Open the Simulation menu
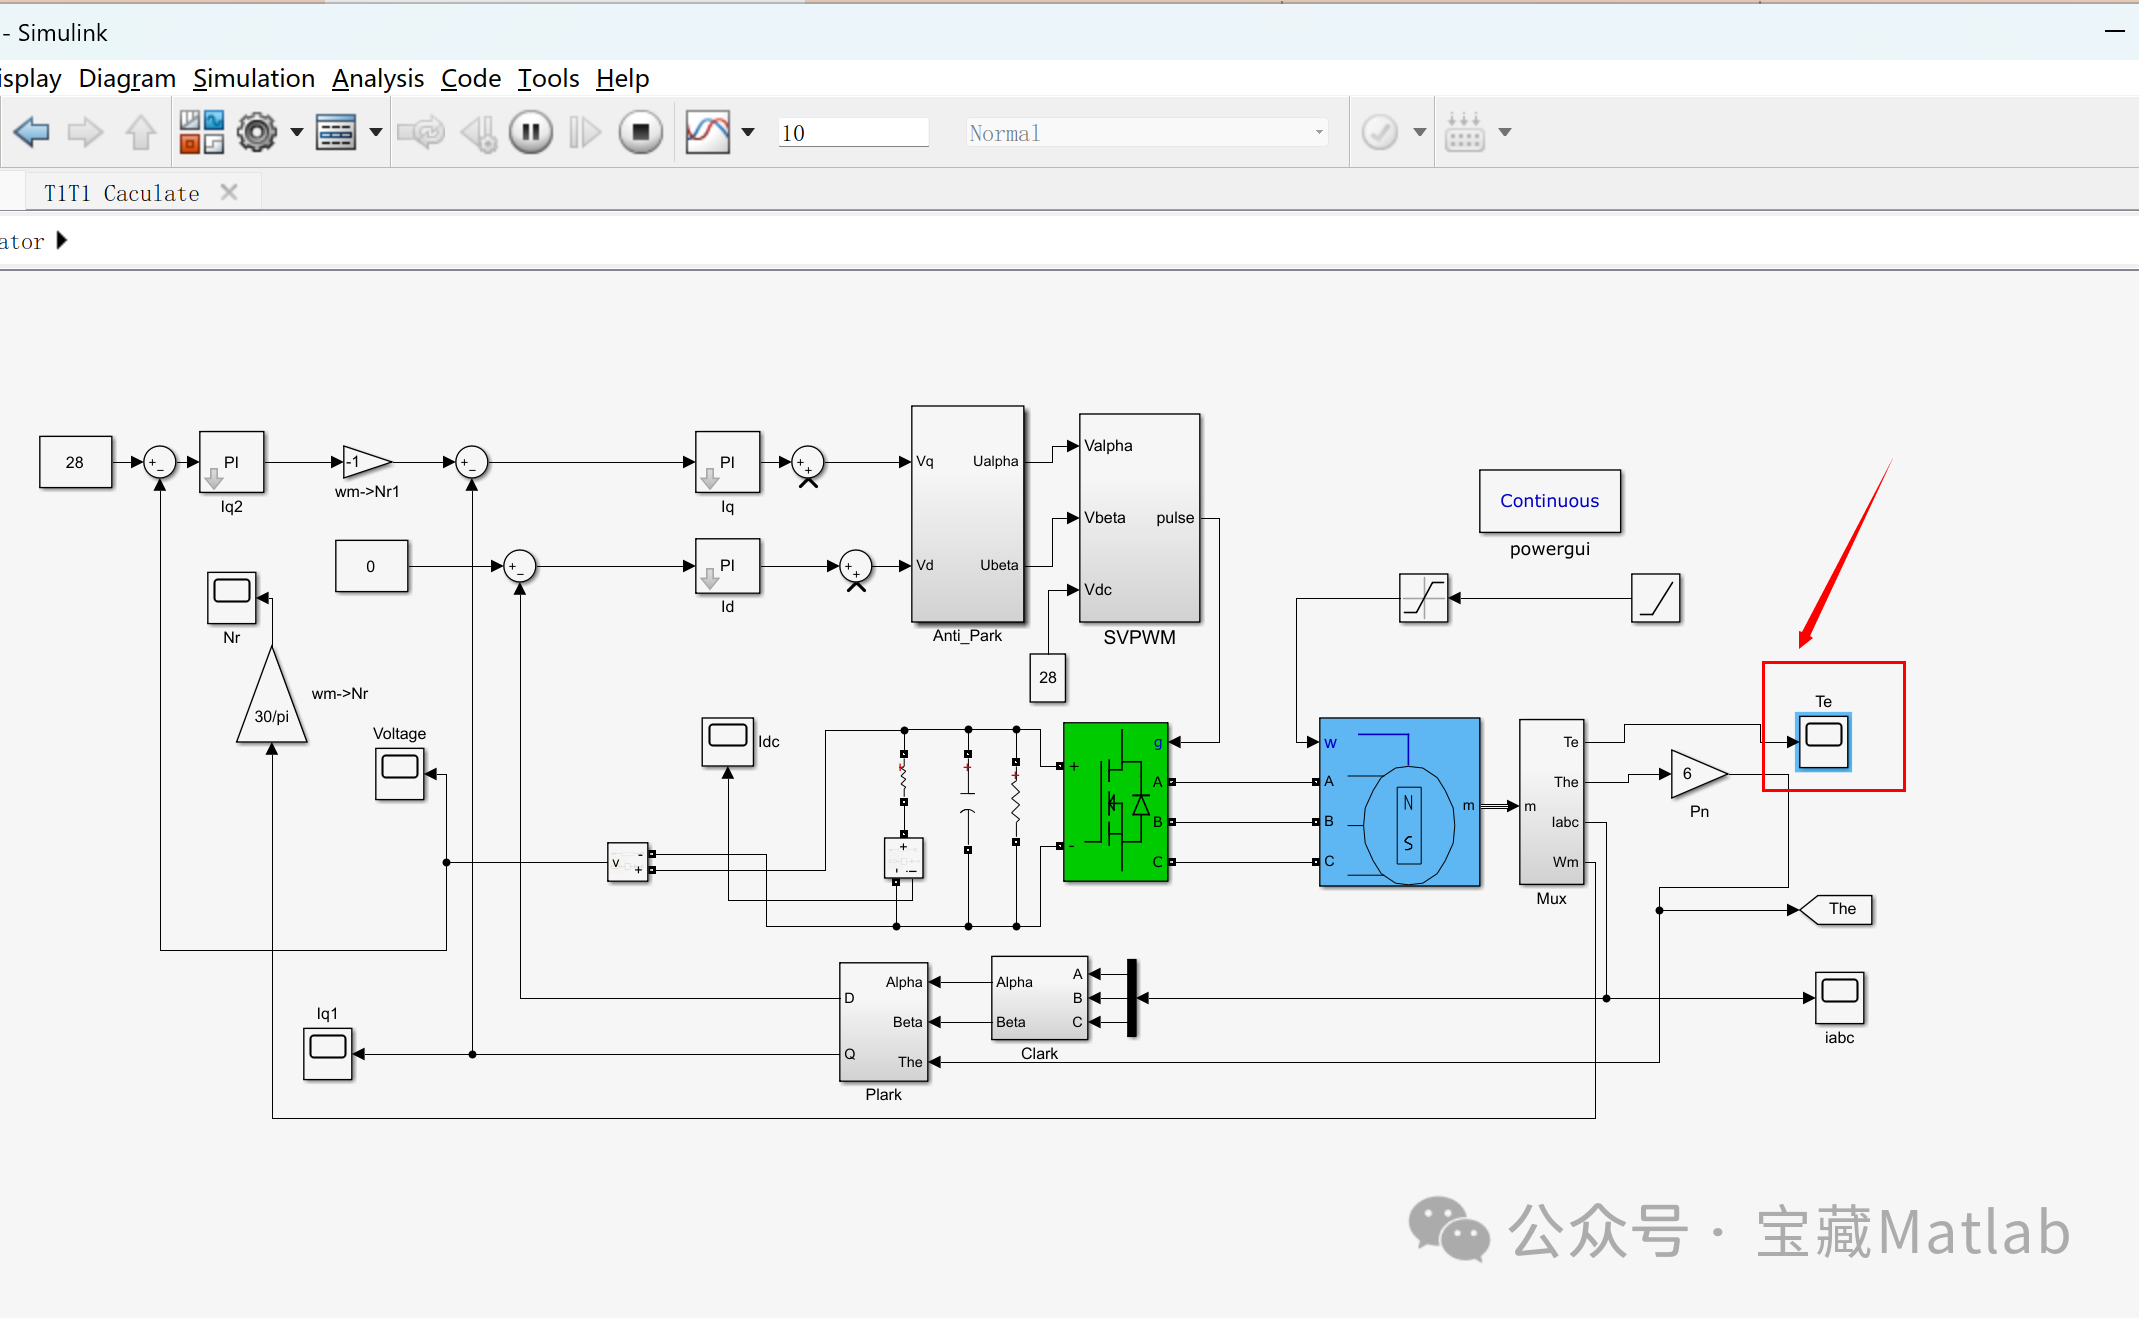2139x1318 pixels. [x=254, y=78]
